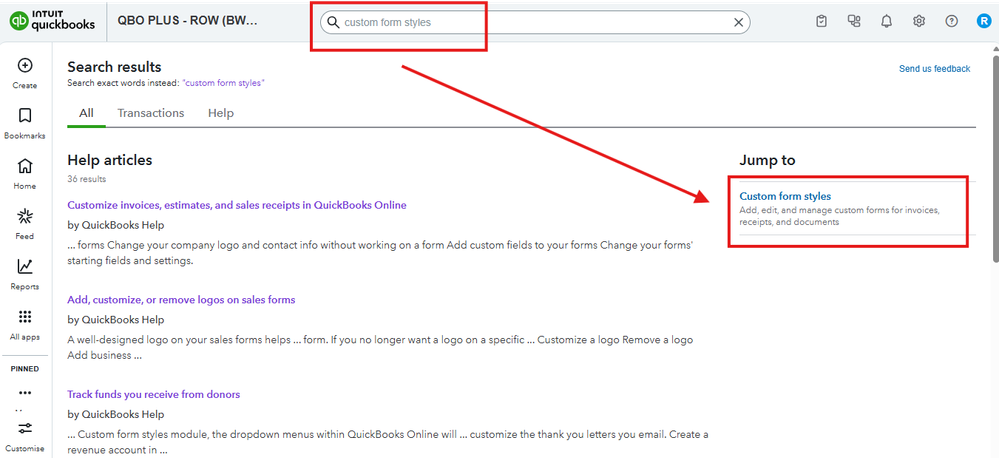Open 'Track funds you receive from donors' article
The image size is (999, 458).
(154, 394)
